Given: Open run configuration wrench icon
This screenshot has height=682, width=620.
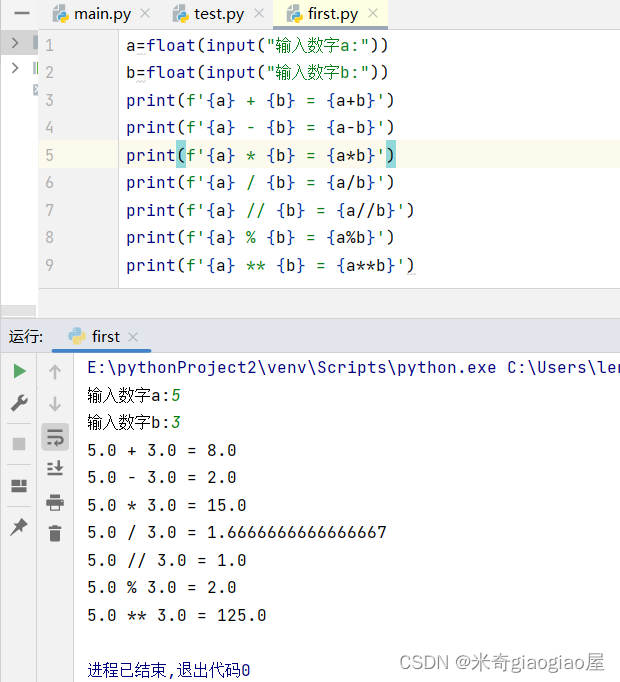Looking at the screenshot, I should [x=19, y=403].
